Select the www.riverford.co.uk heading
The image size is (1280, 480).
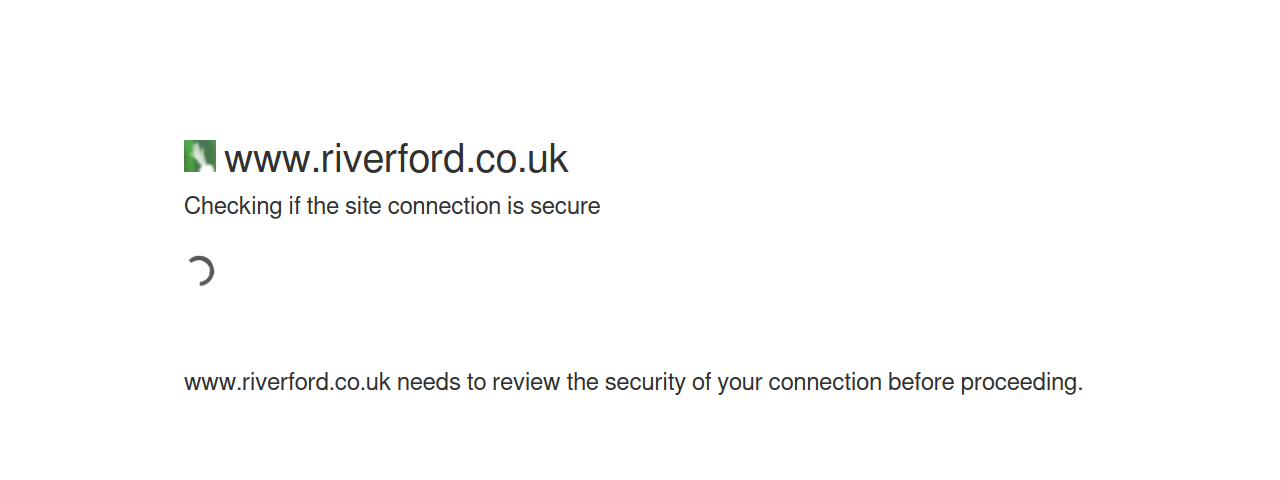[x=396, y=158]
